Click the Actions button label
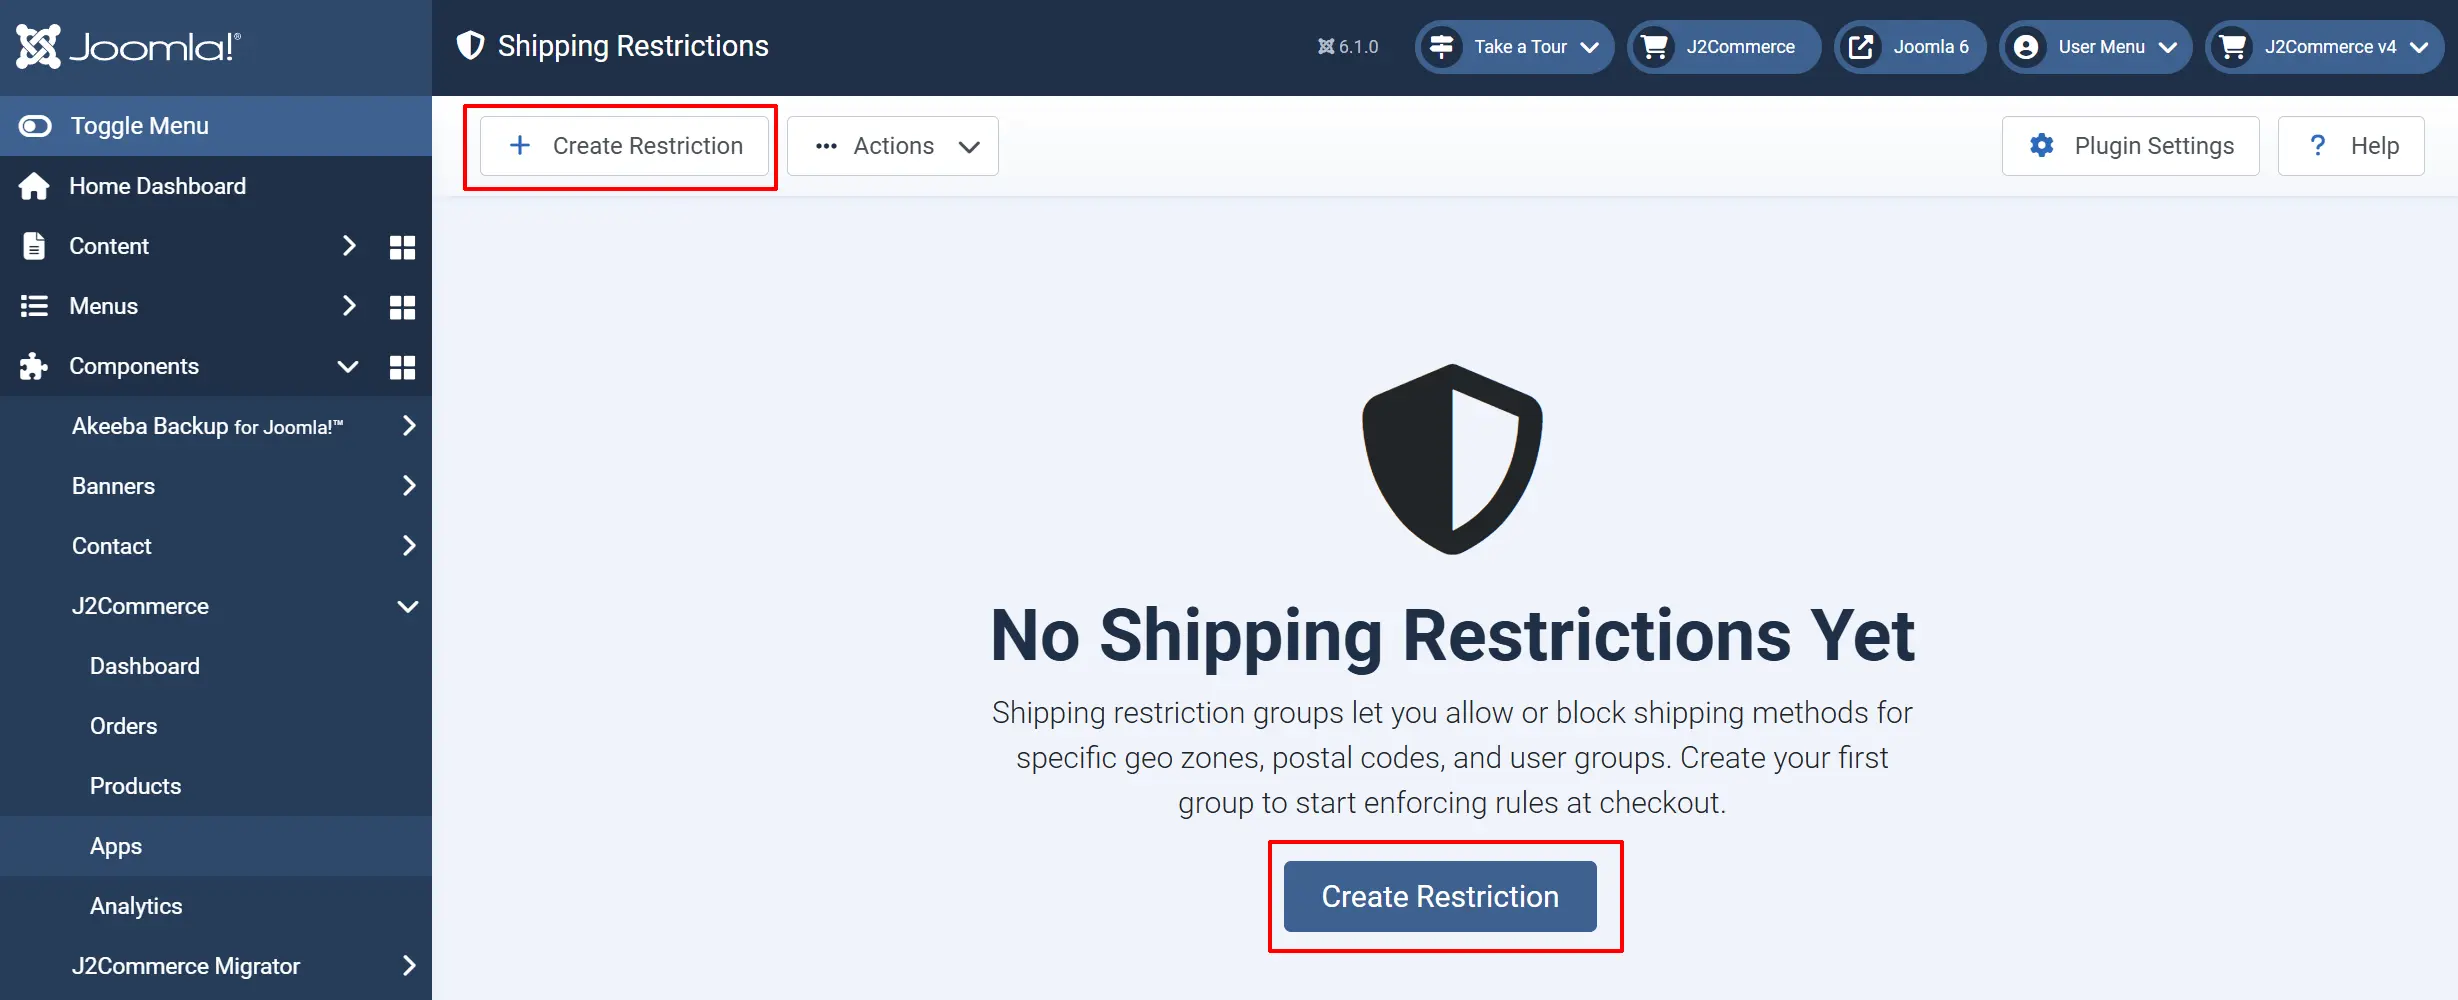The image size is (2458, 1000). 894,146
